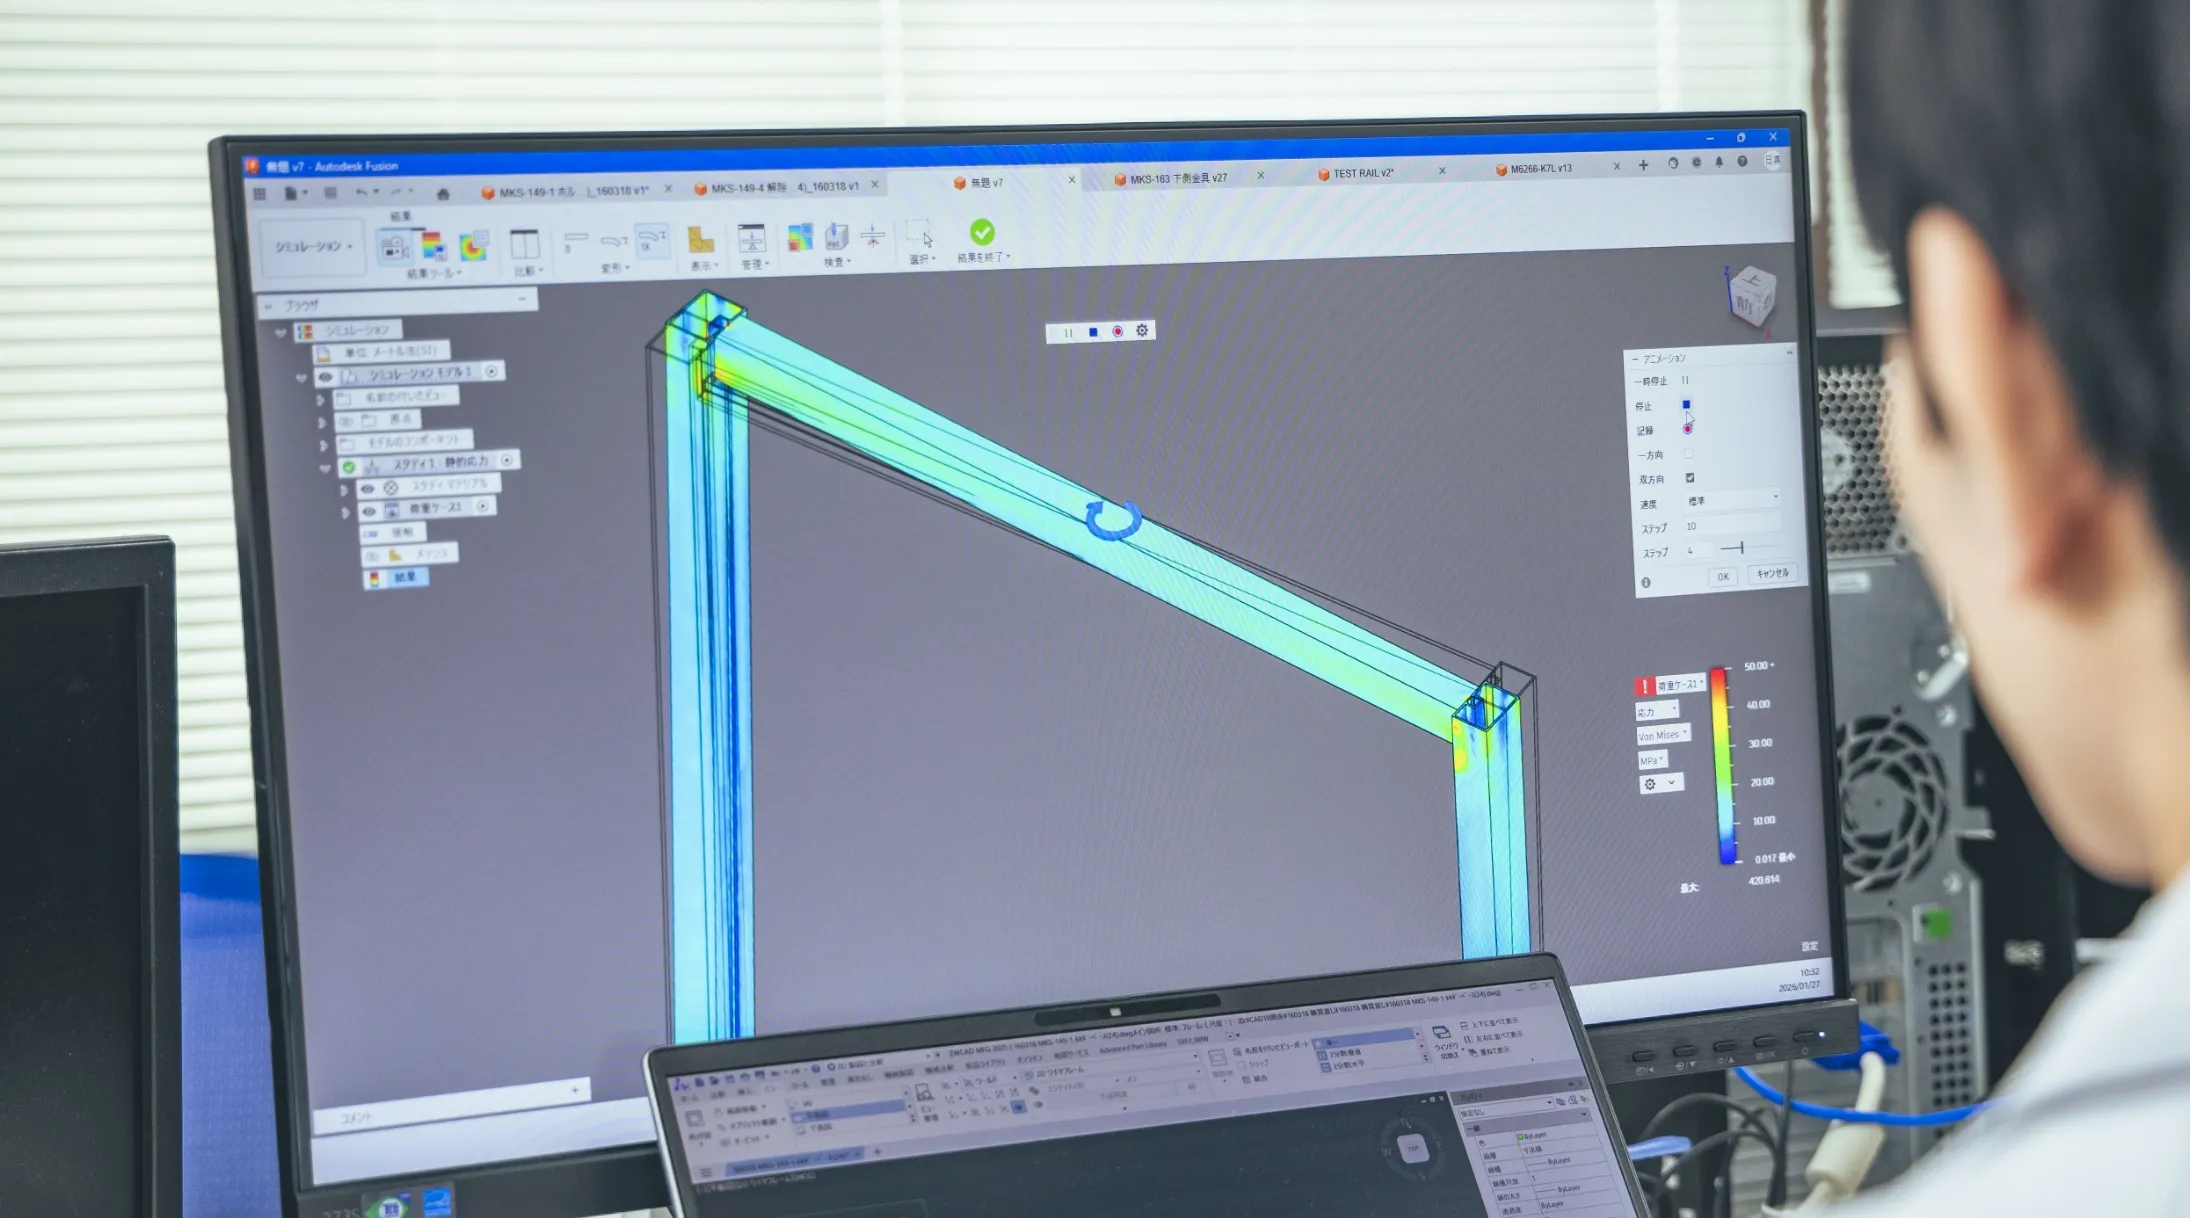
Task: Click the Undo arrow in the toolbar
Action: pyautogui.click(x=361, y=192)
